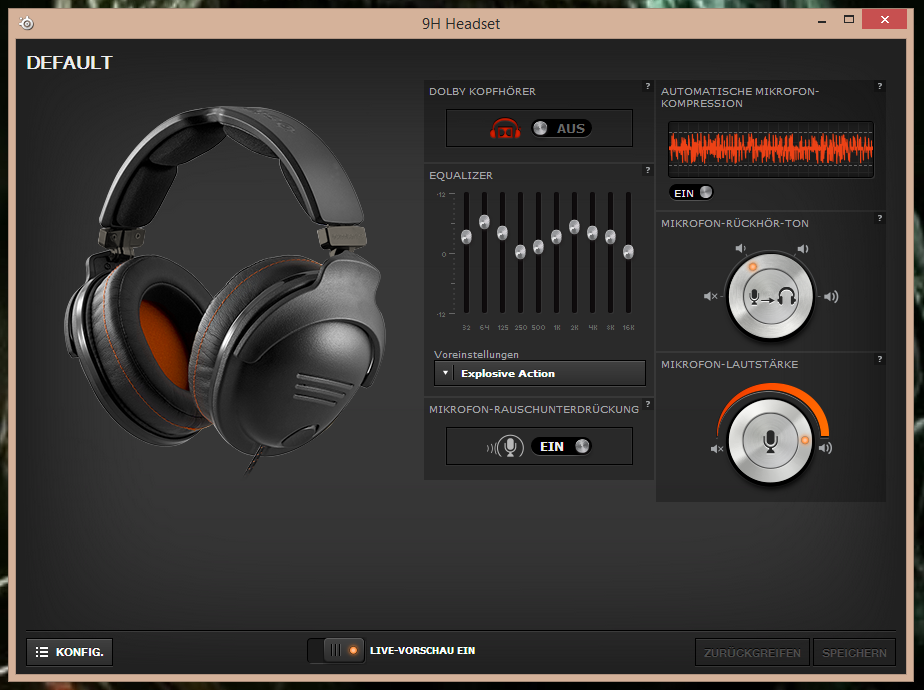Open help for the Equalizer section

648,170
